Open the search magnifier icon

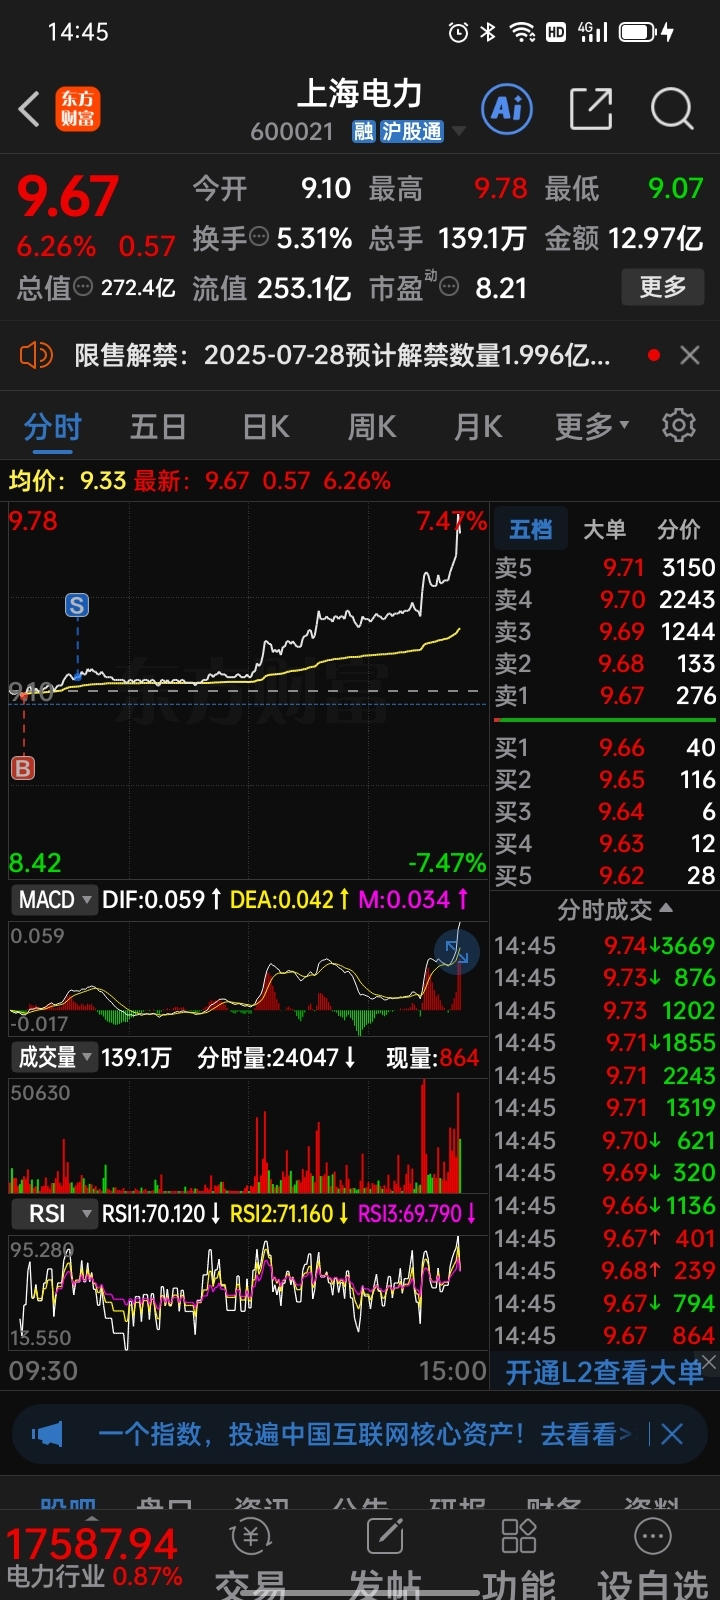click(672, 108)
